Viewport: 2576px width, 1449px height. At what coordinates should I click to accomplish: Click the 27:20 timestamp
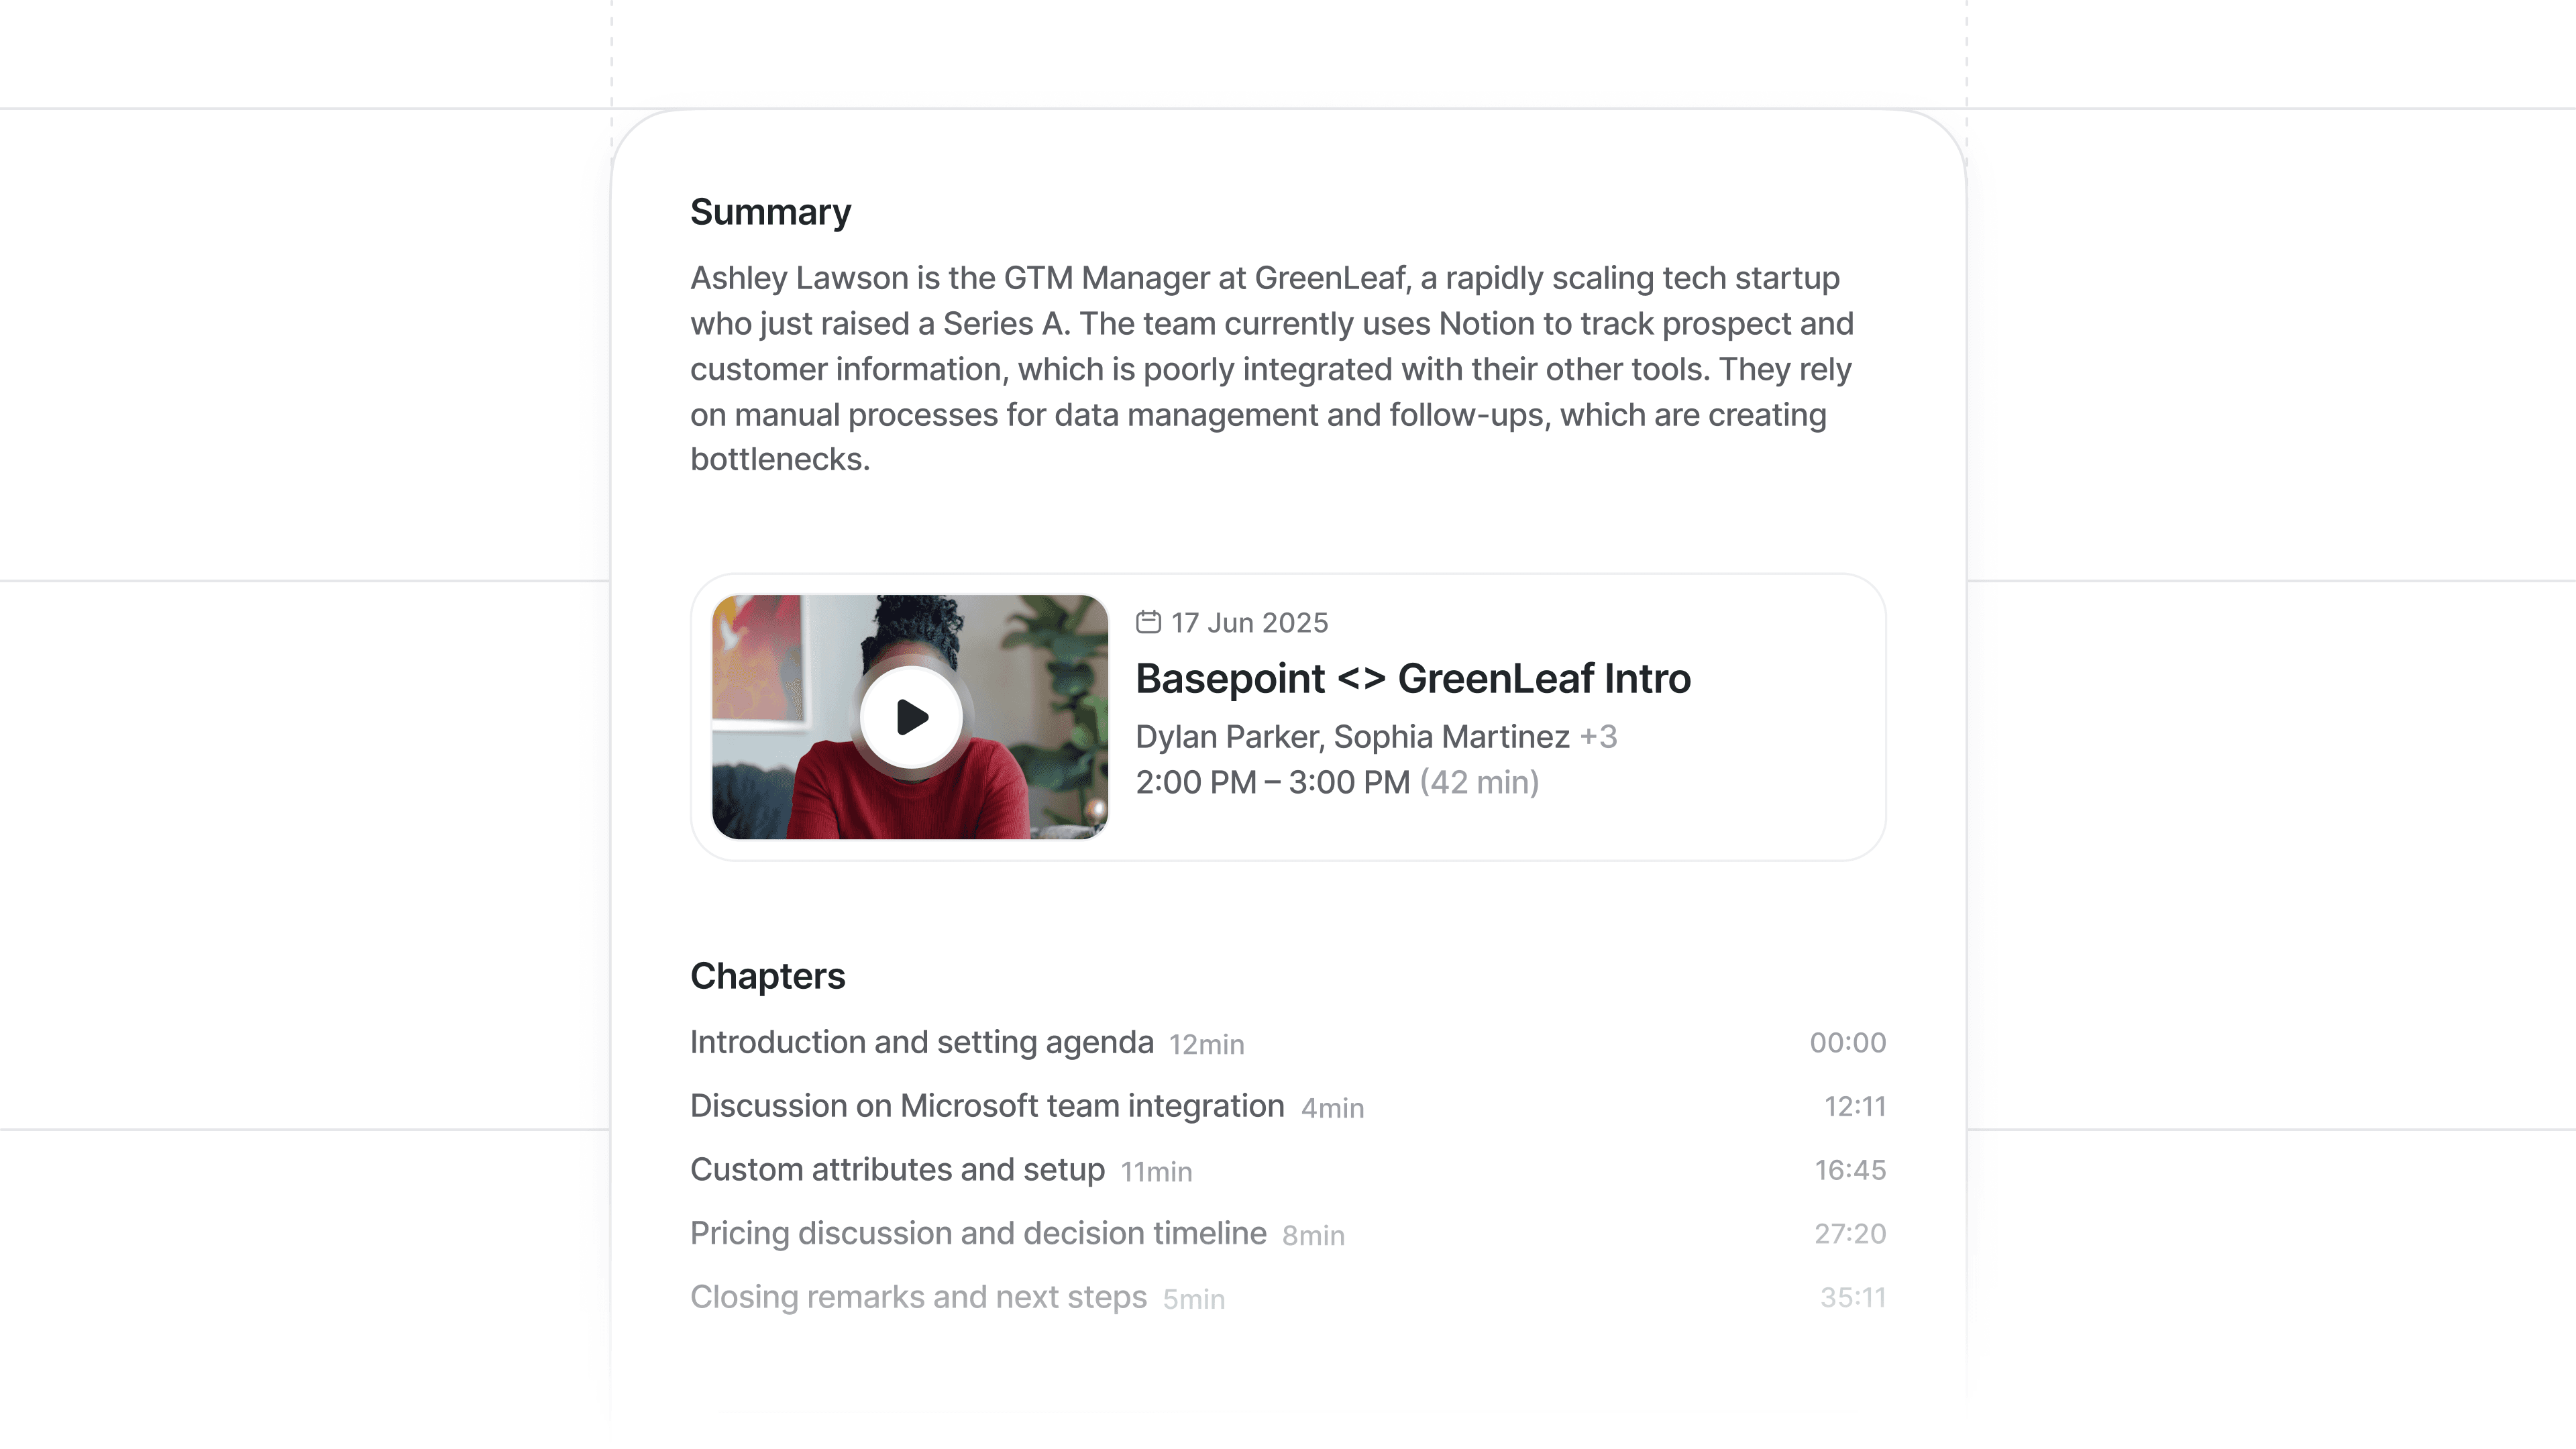(1850, 1233)
